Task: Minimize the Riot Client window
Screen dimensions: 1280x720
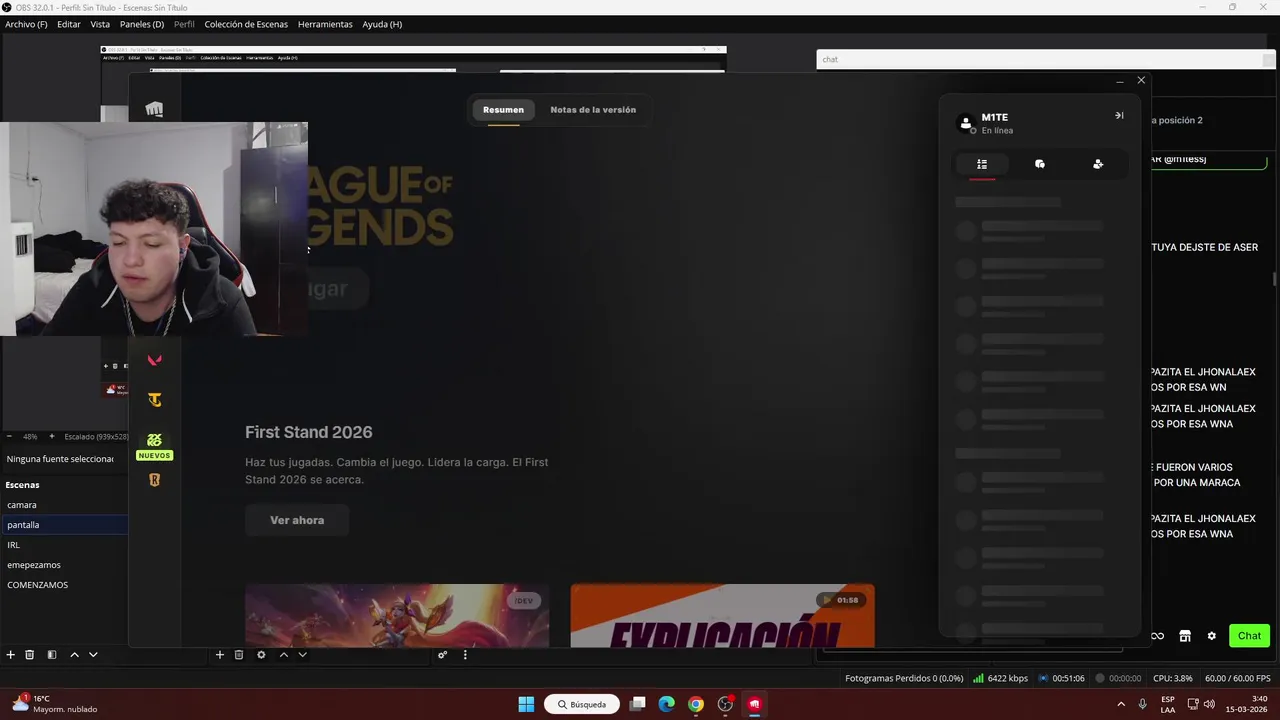Action: pos(1119,80)
